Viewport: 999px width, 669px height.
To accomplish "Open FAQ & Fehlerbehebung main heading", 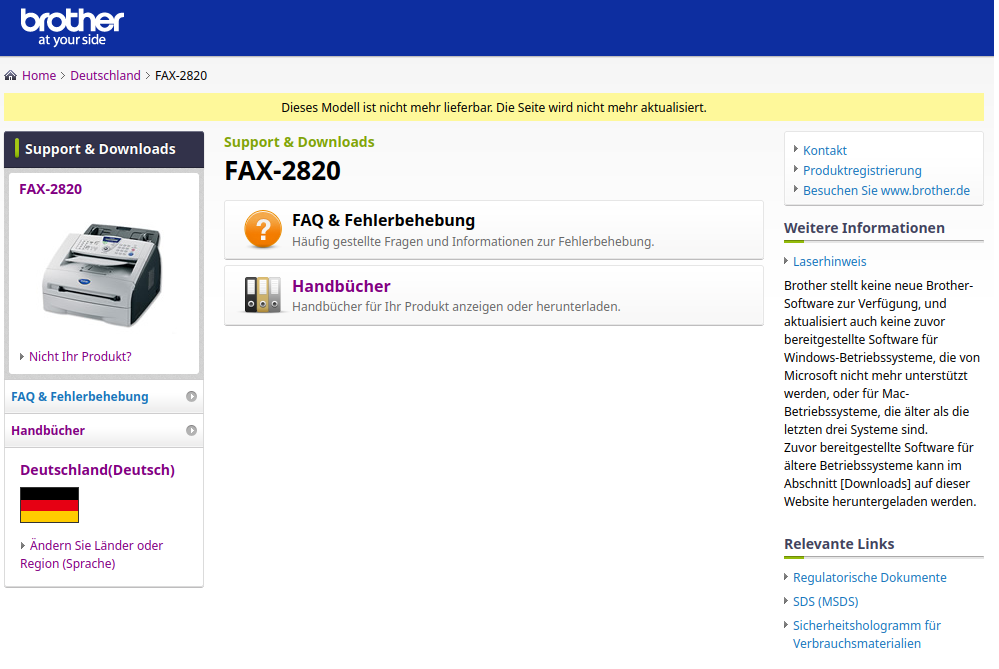I will 384,220.
